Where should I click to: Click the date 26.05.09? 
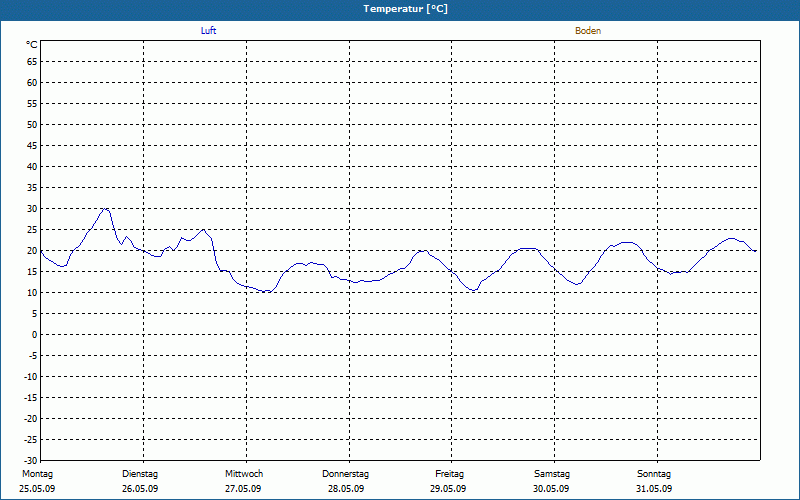140,489
